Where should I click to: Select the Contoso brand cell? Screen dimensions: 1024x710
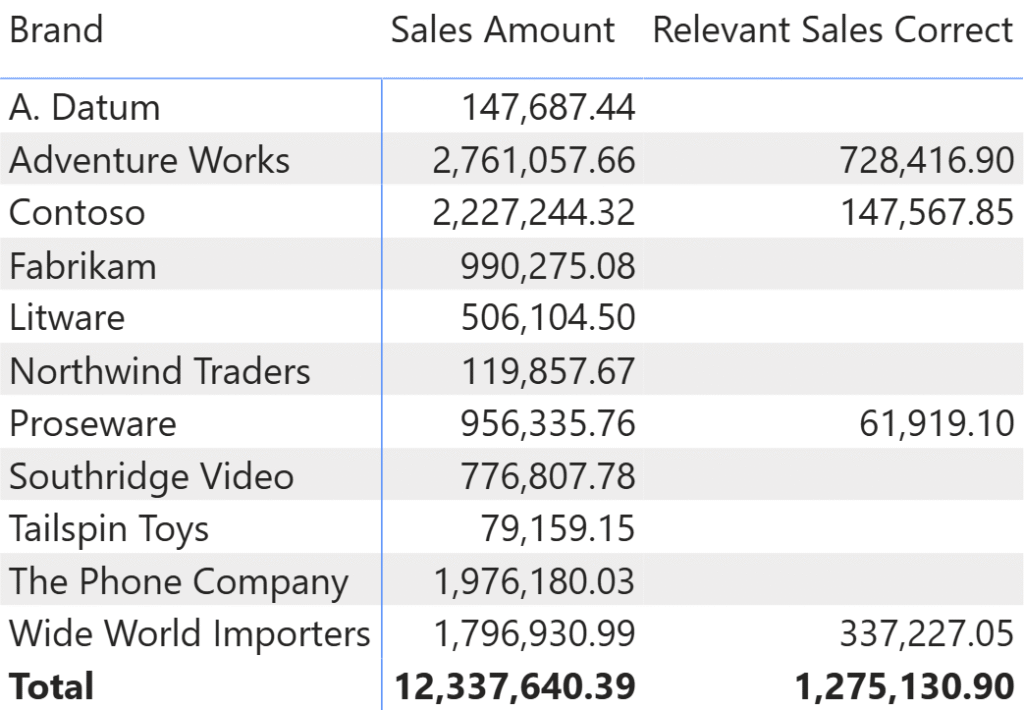77,213
